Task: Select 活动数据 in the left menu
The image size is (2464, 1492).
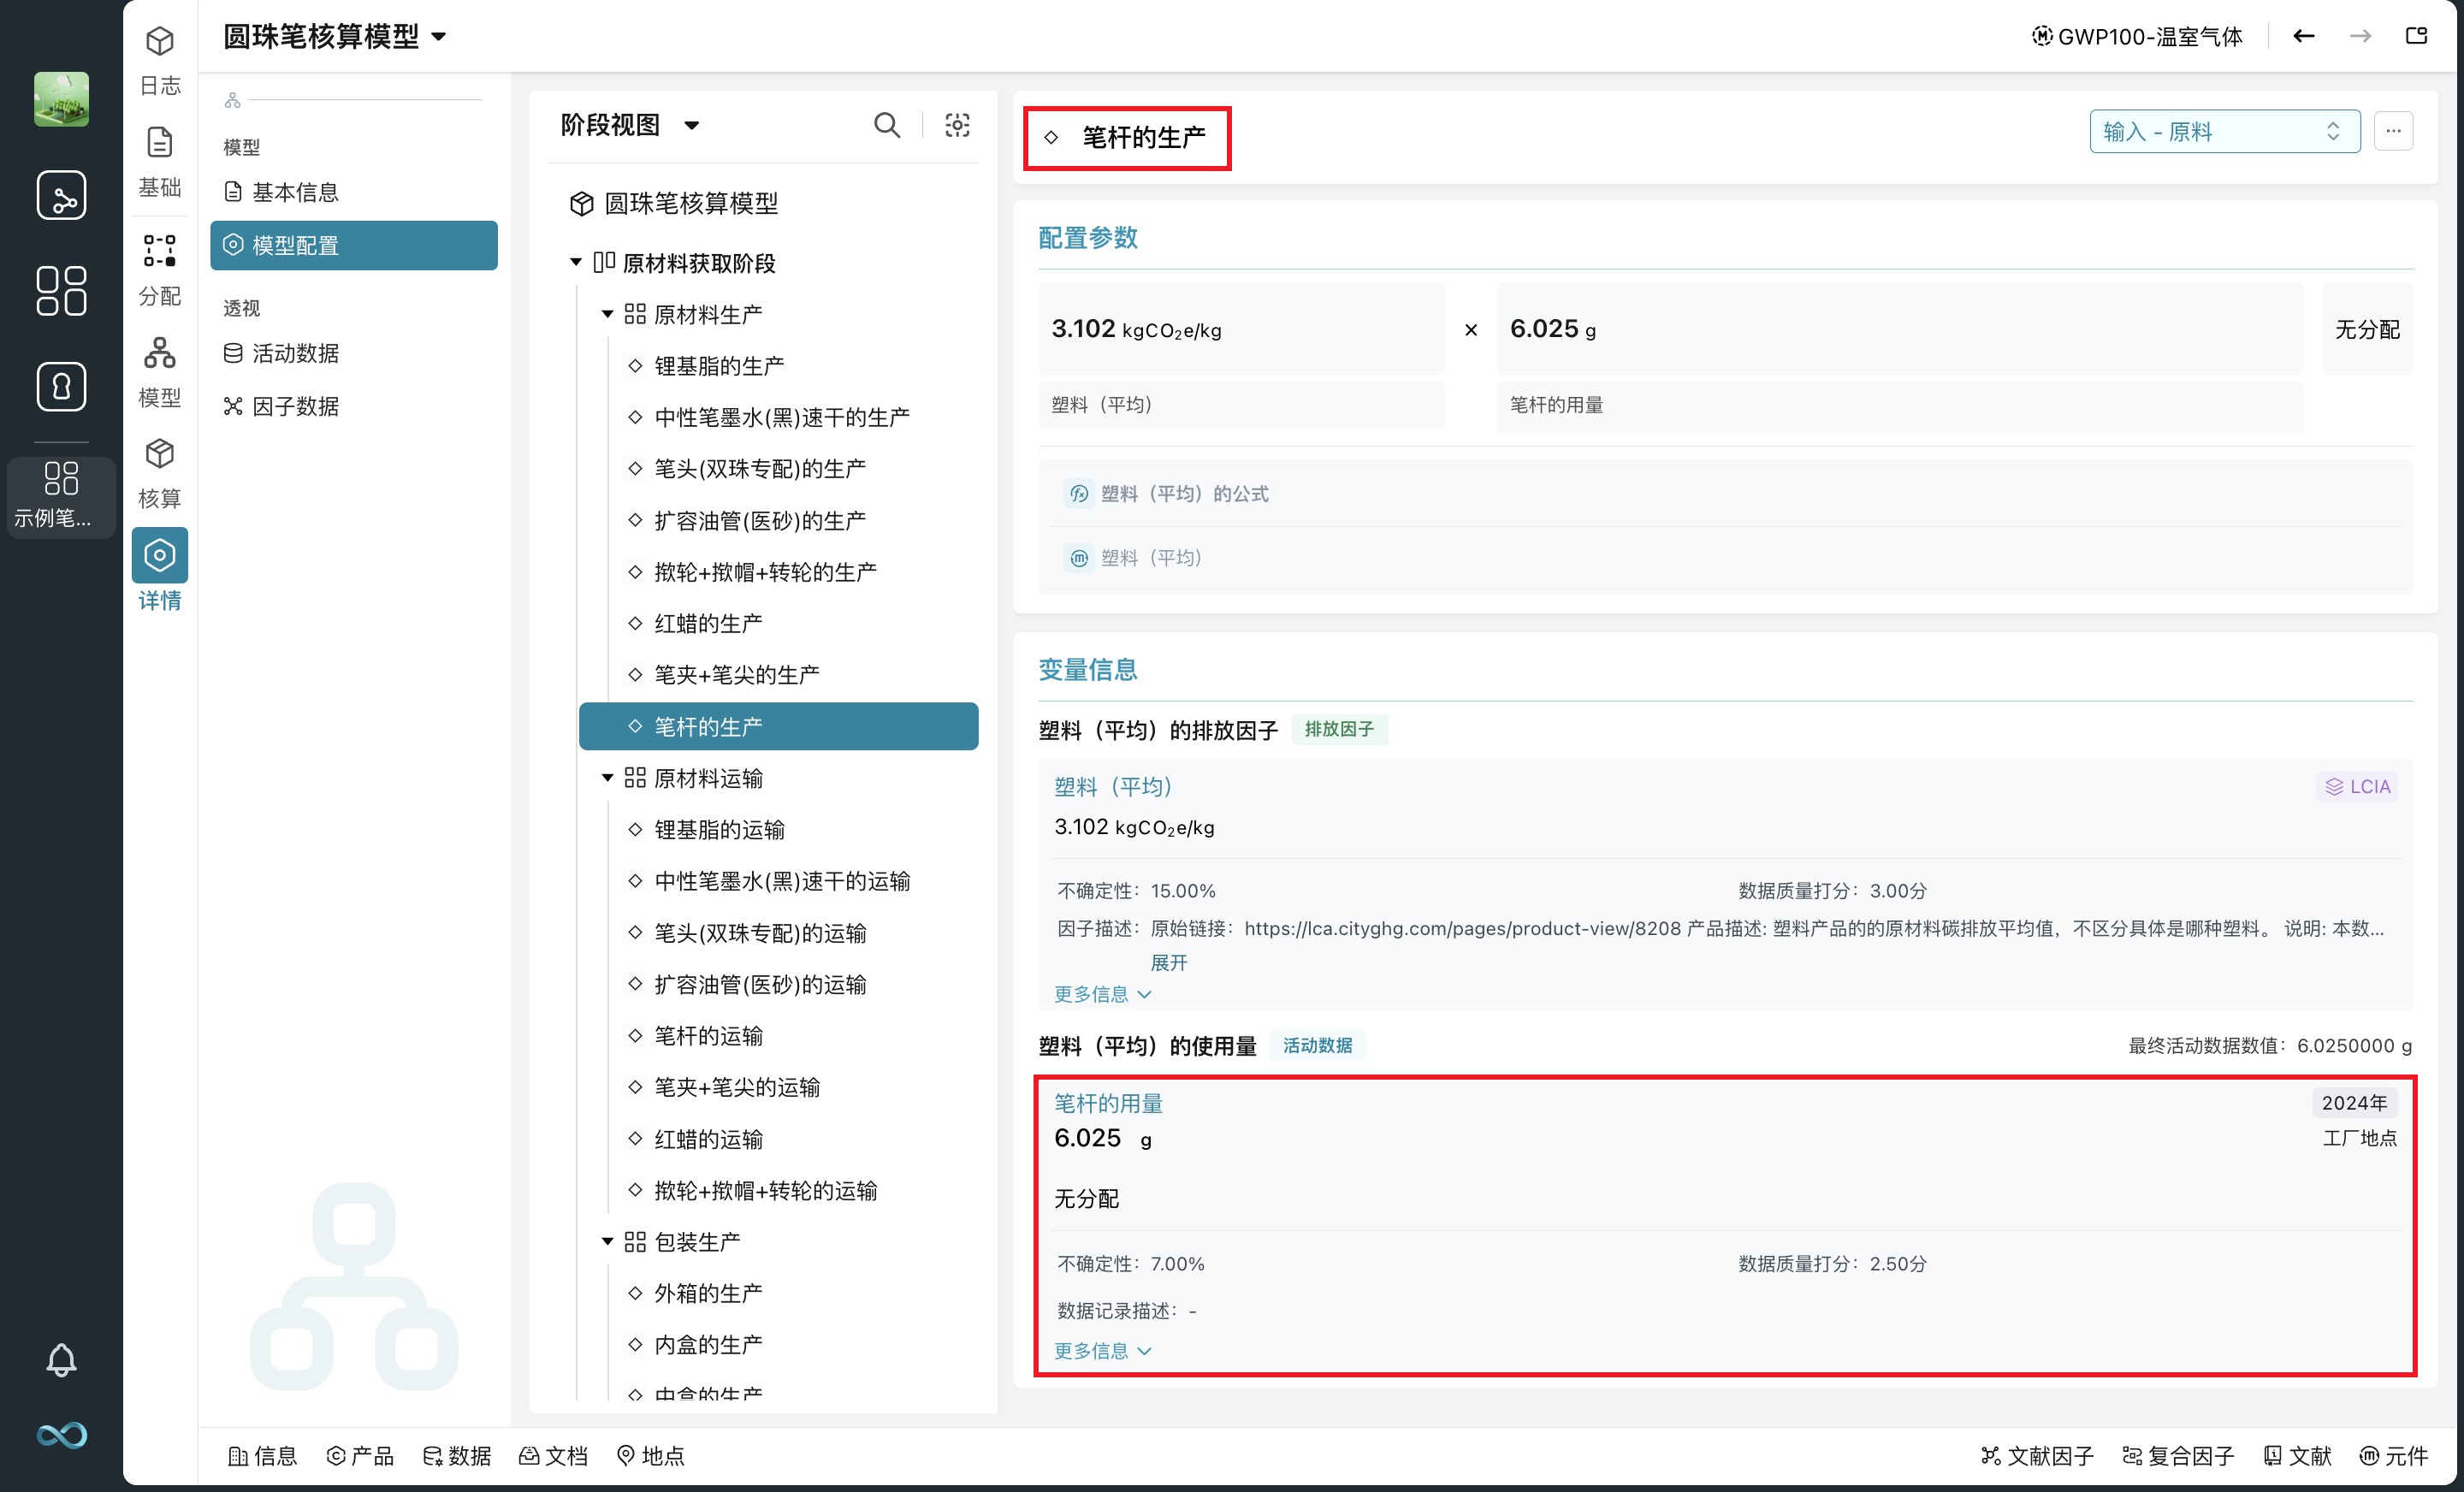Action: click(295, 353)
